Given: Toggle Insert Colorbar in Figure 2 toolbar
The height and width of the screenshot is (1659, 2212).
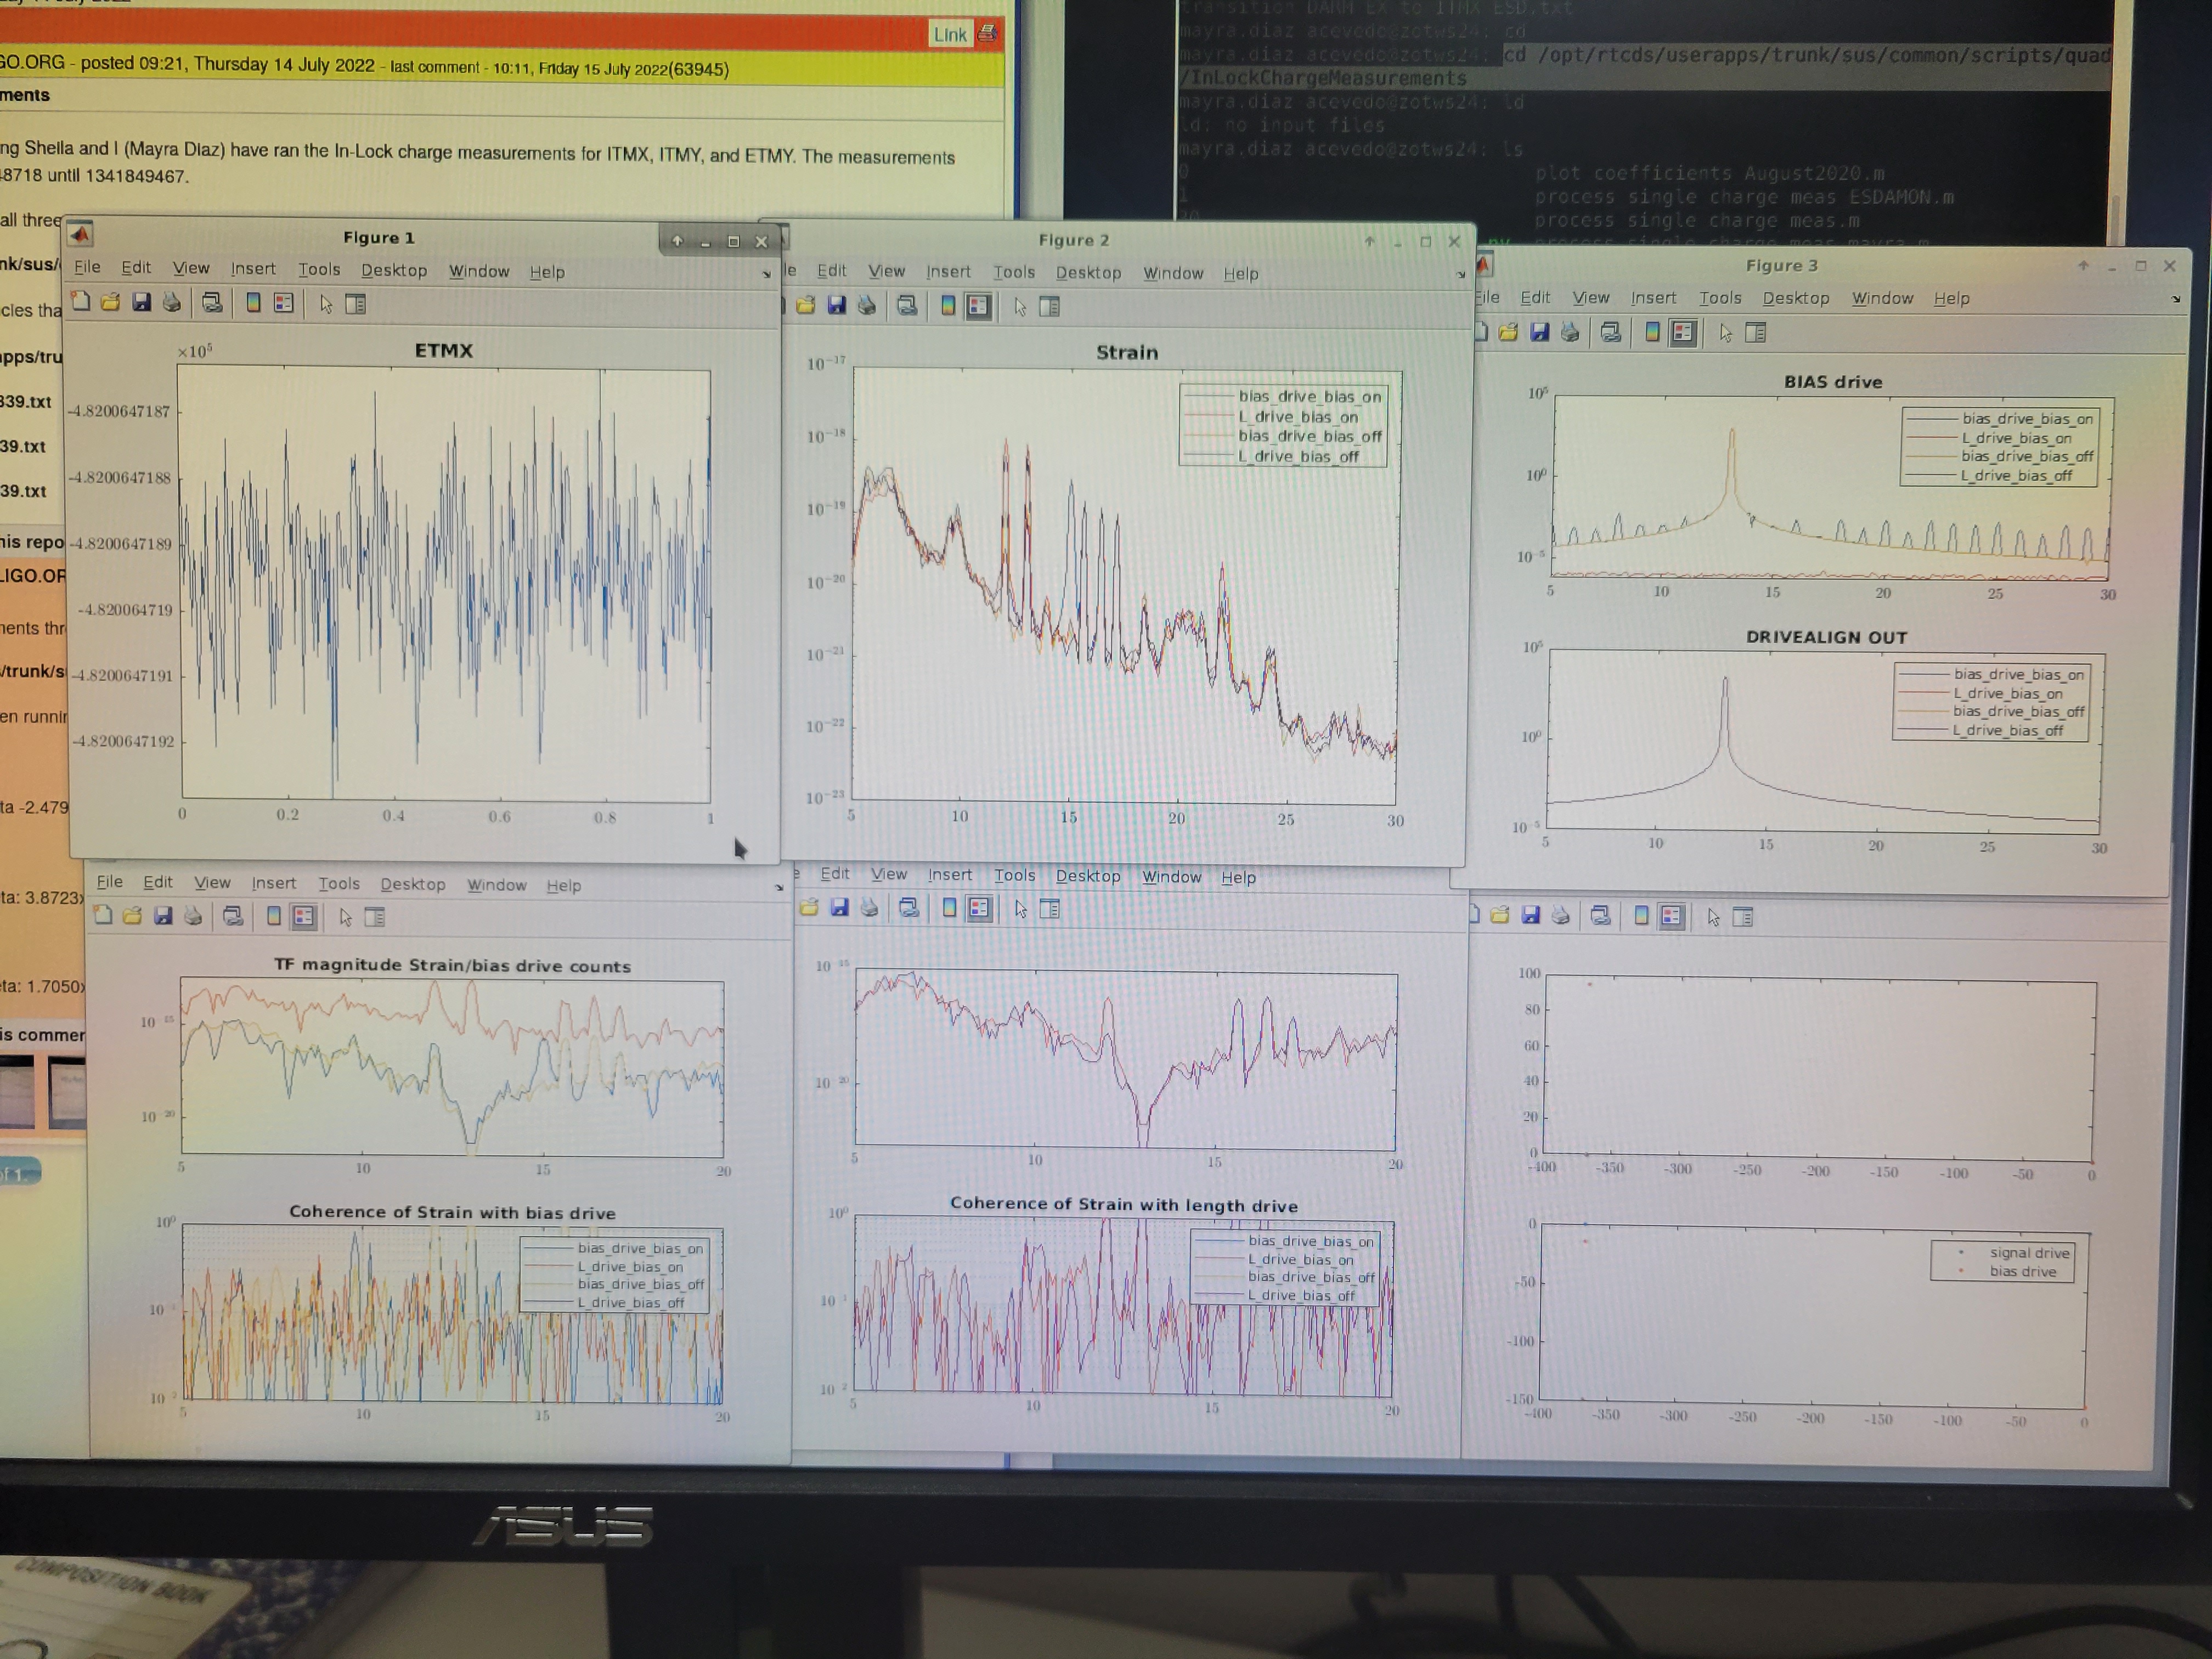Looking at the screenshot, I should pyautogui.click(x=948, y=306).
